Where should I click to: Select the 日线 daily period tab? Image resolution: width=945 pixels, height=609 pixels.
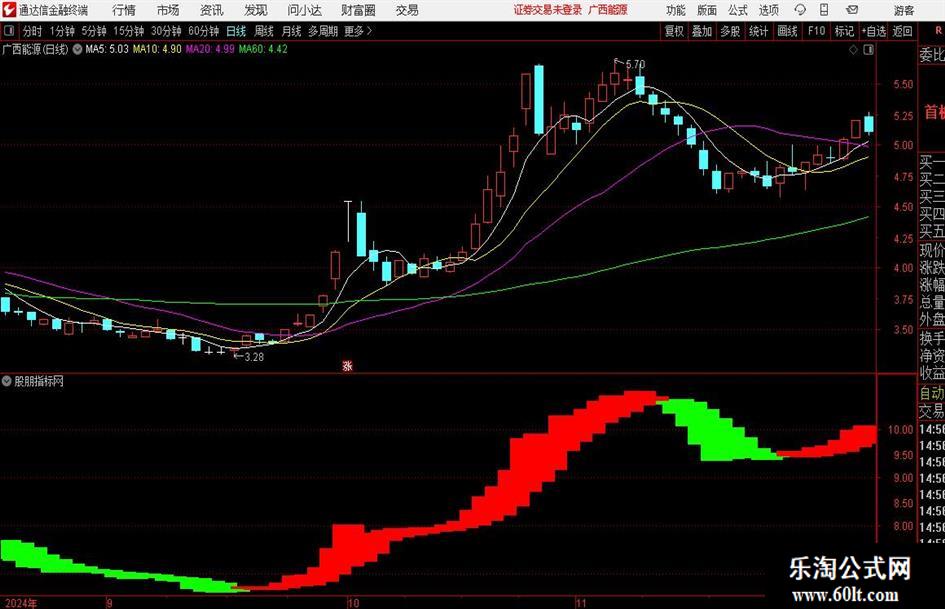pos(236,31)
